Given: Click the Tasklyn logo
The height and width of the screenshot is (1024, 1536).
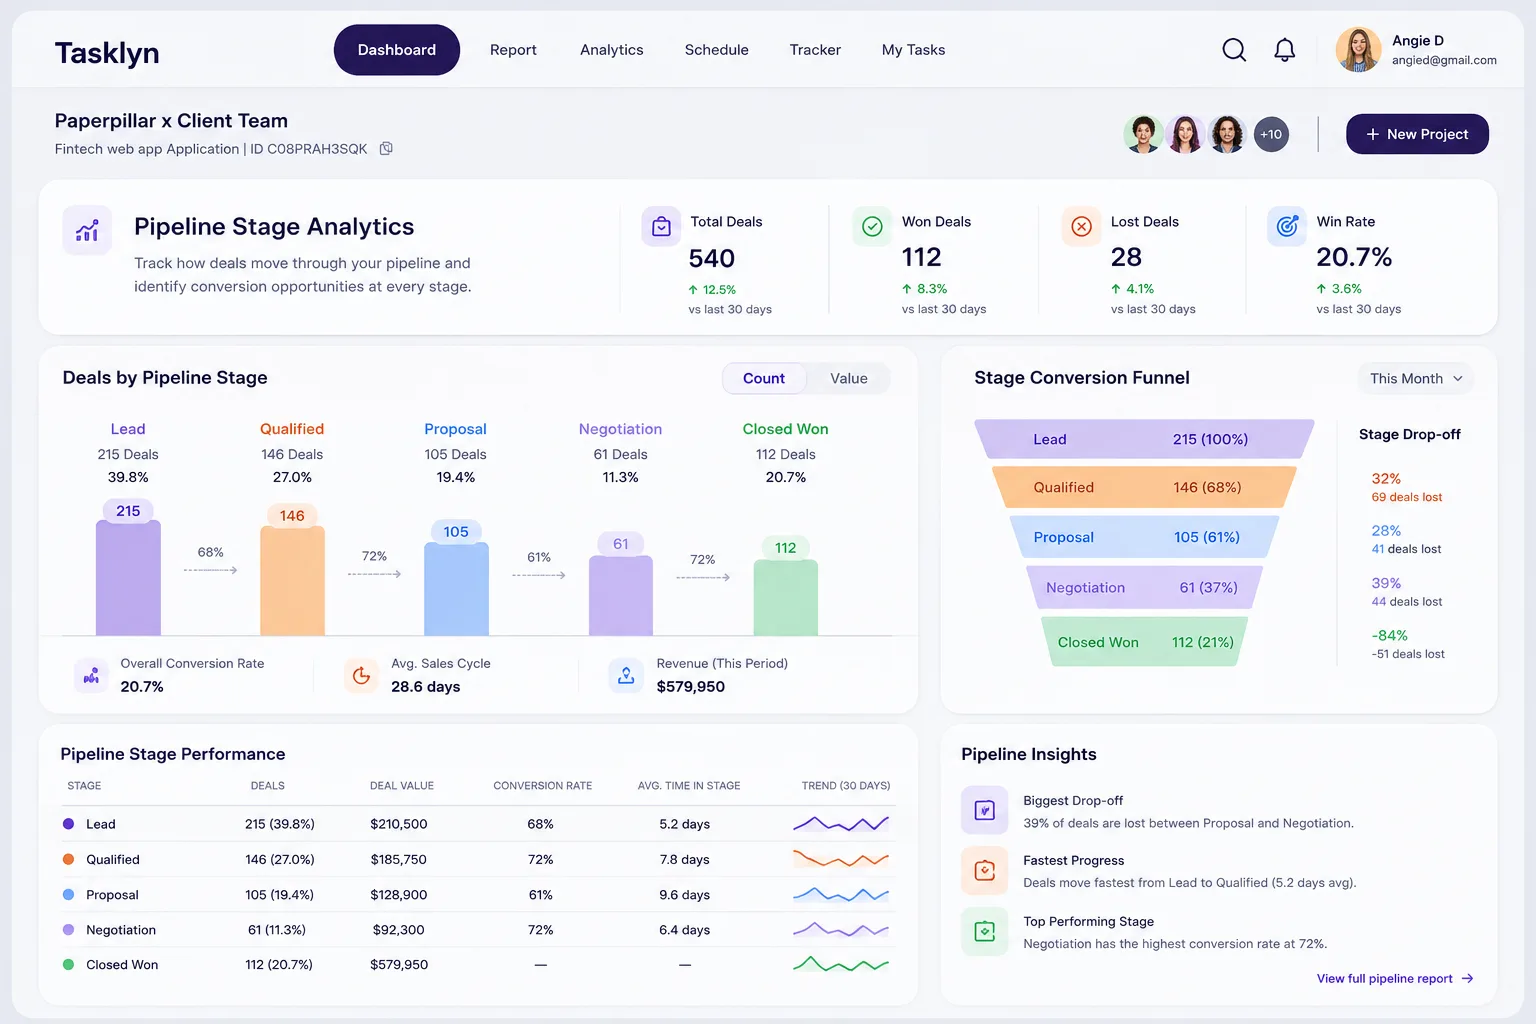Looking at the screenshot, I should point(107,53).
